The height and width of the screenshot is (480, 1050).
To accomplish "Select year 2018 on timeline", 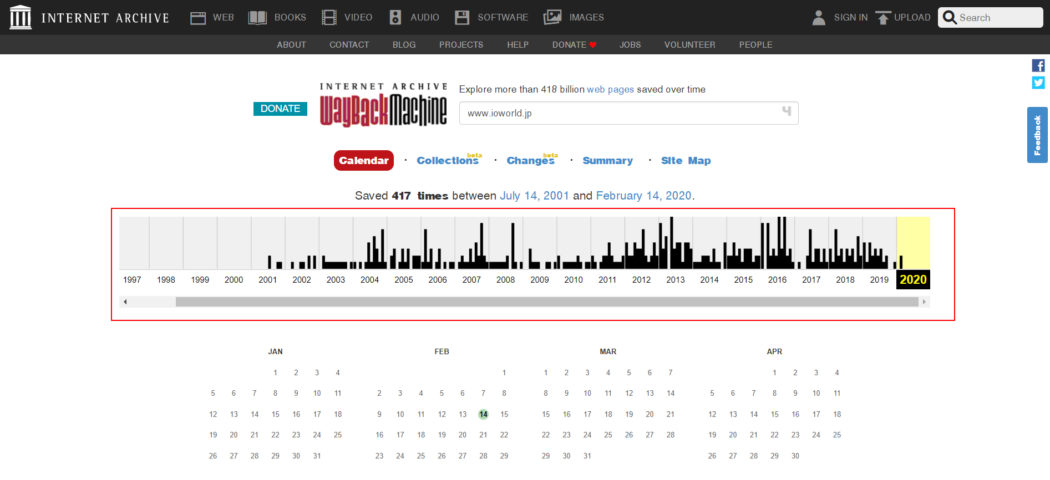I will tap(845, 280).
